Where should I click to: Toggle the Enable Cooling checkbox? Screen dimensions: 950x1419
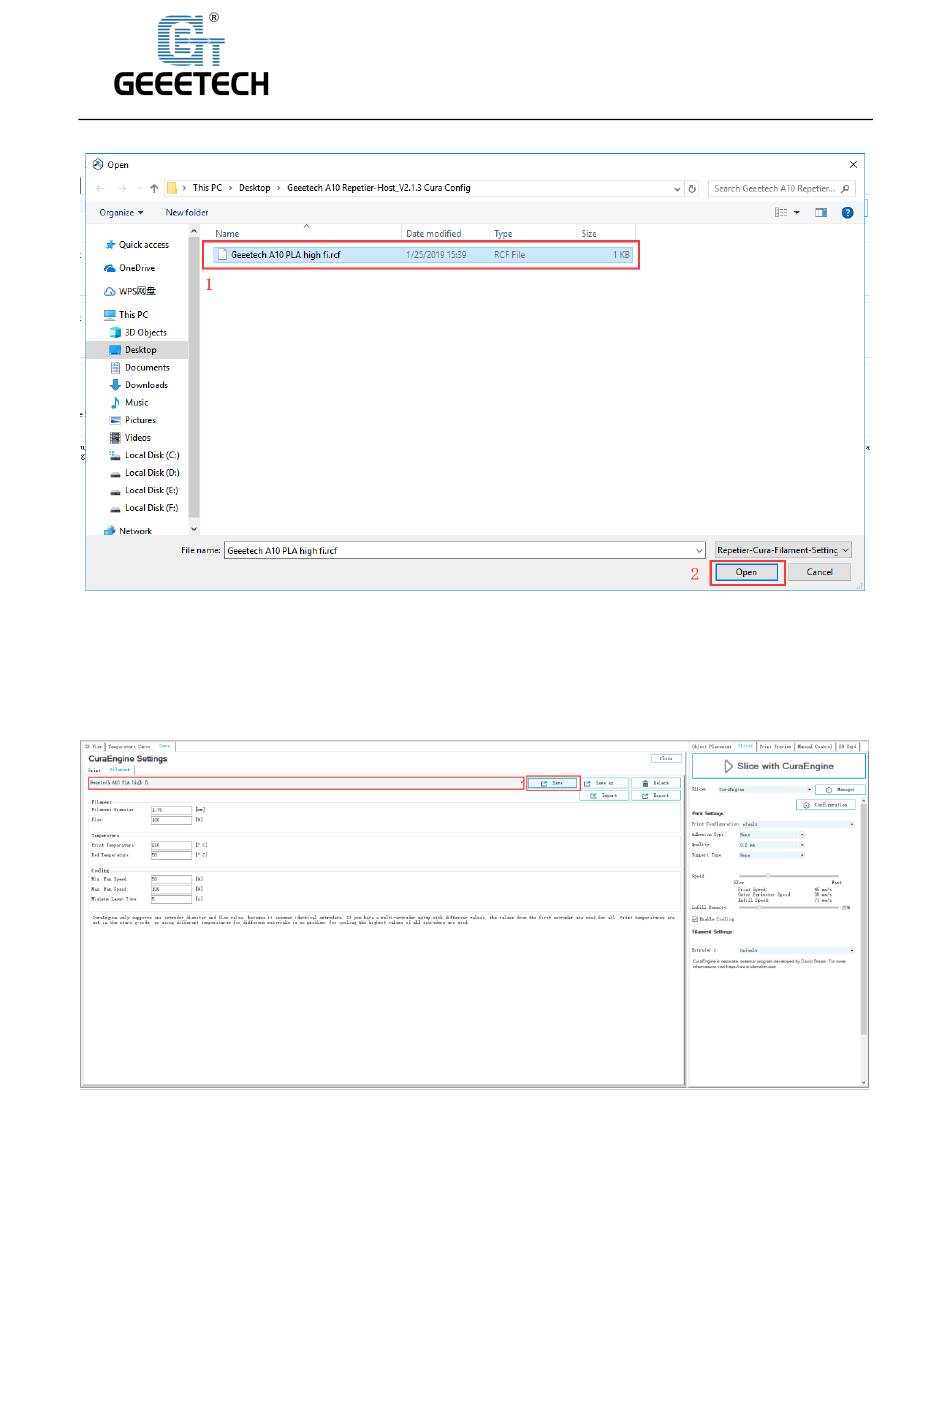pos(695,919)
